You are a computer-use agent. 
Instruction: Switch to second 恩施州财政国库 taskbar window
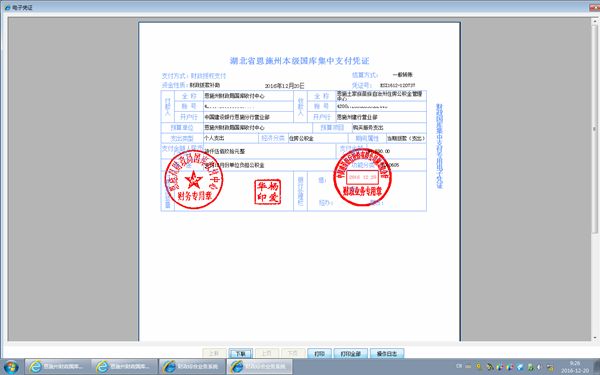click(x=125, y=367)
